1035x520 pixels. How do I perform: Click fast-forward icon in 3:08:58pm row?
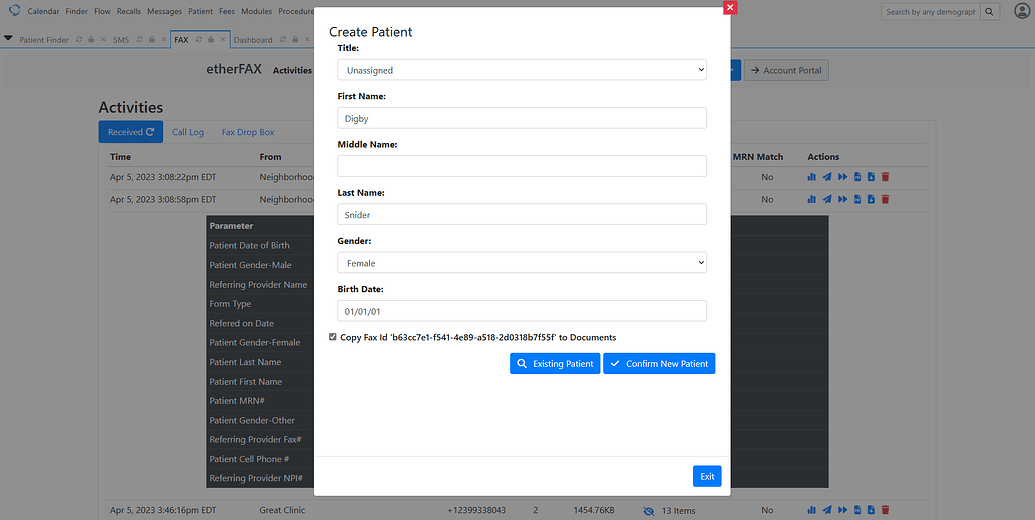coord(842,199)
